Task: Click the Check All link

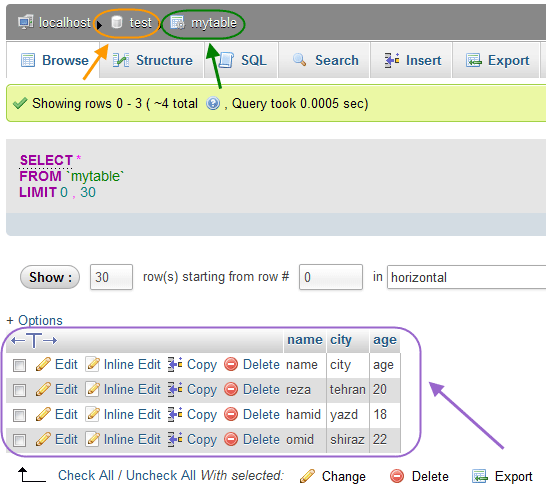Action: (x=86, y=475)
